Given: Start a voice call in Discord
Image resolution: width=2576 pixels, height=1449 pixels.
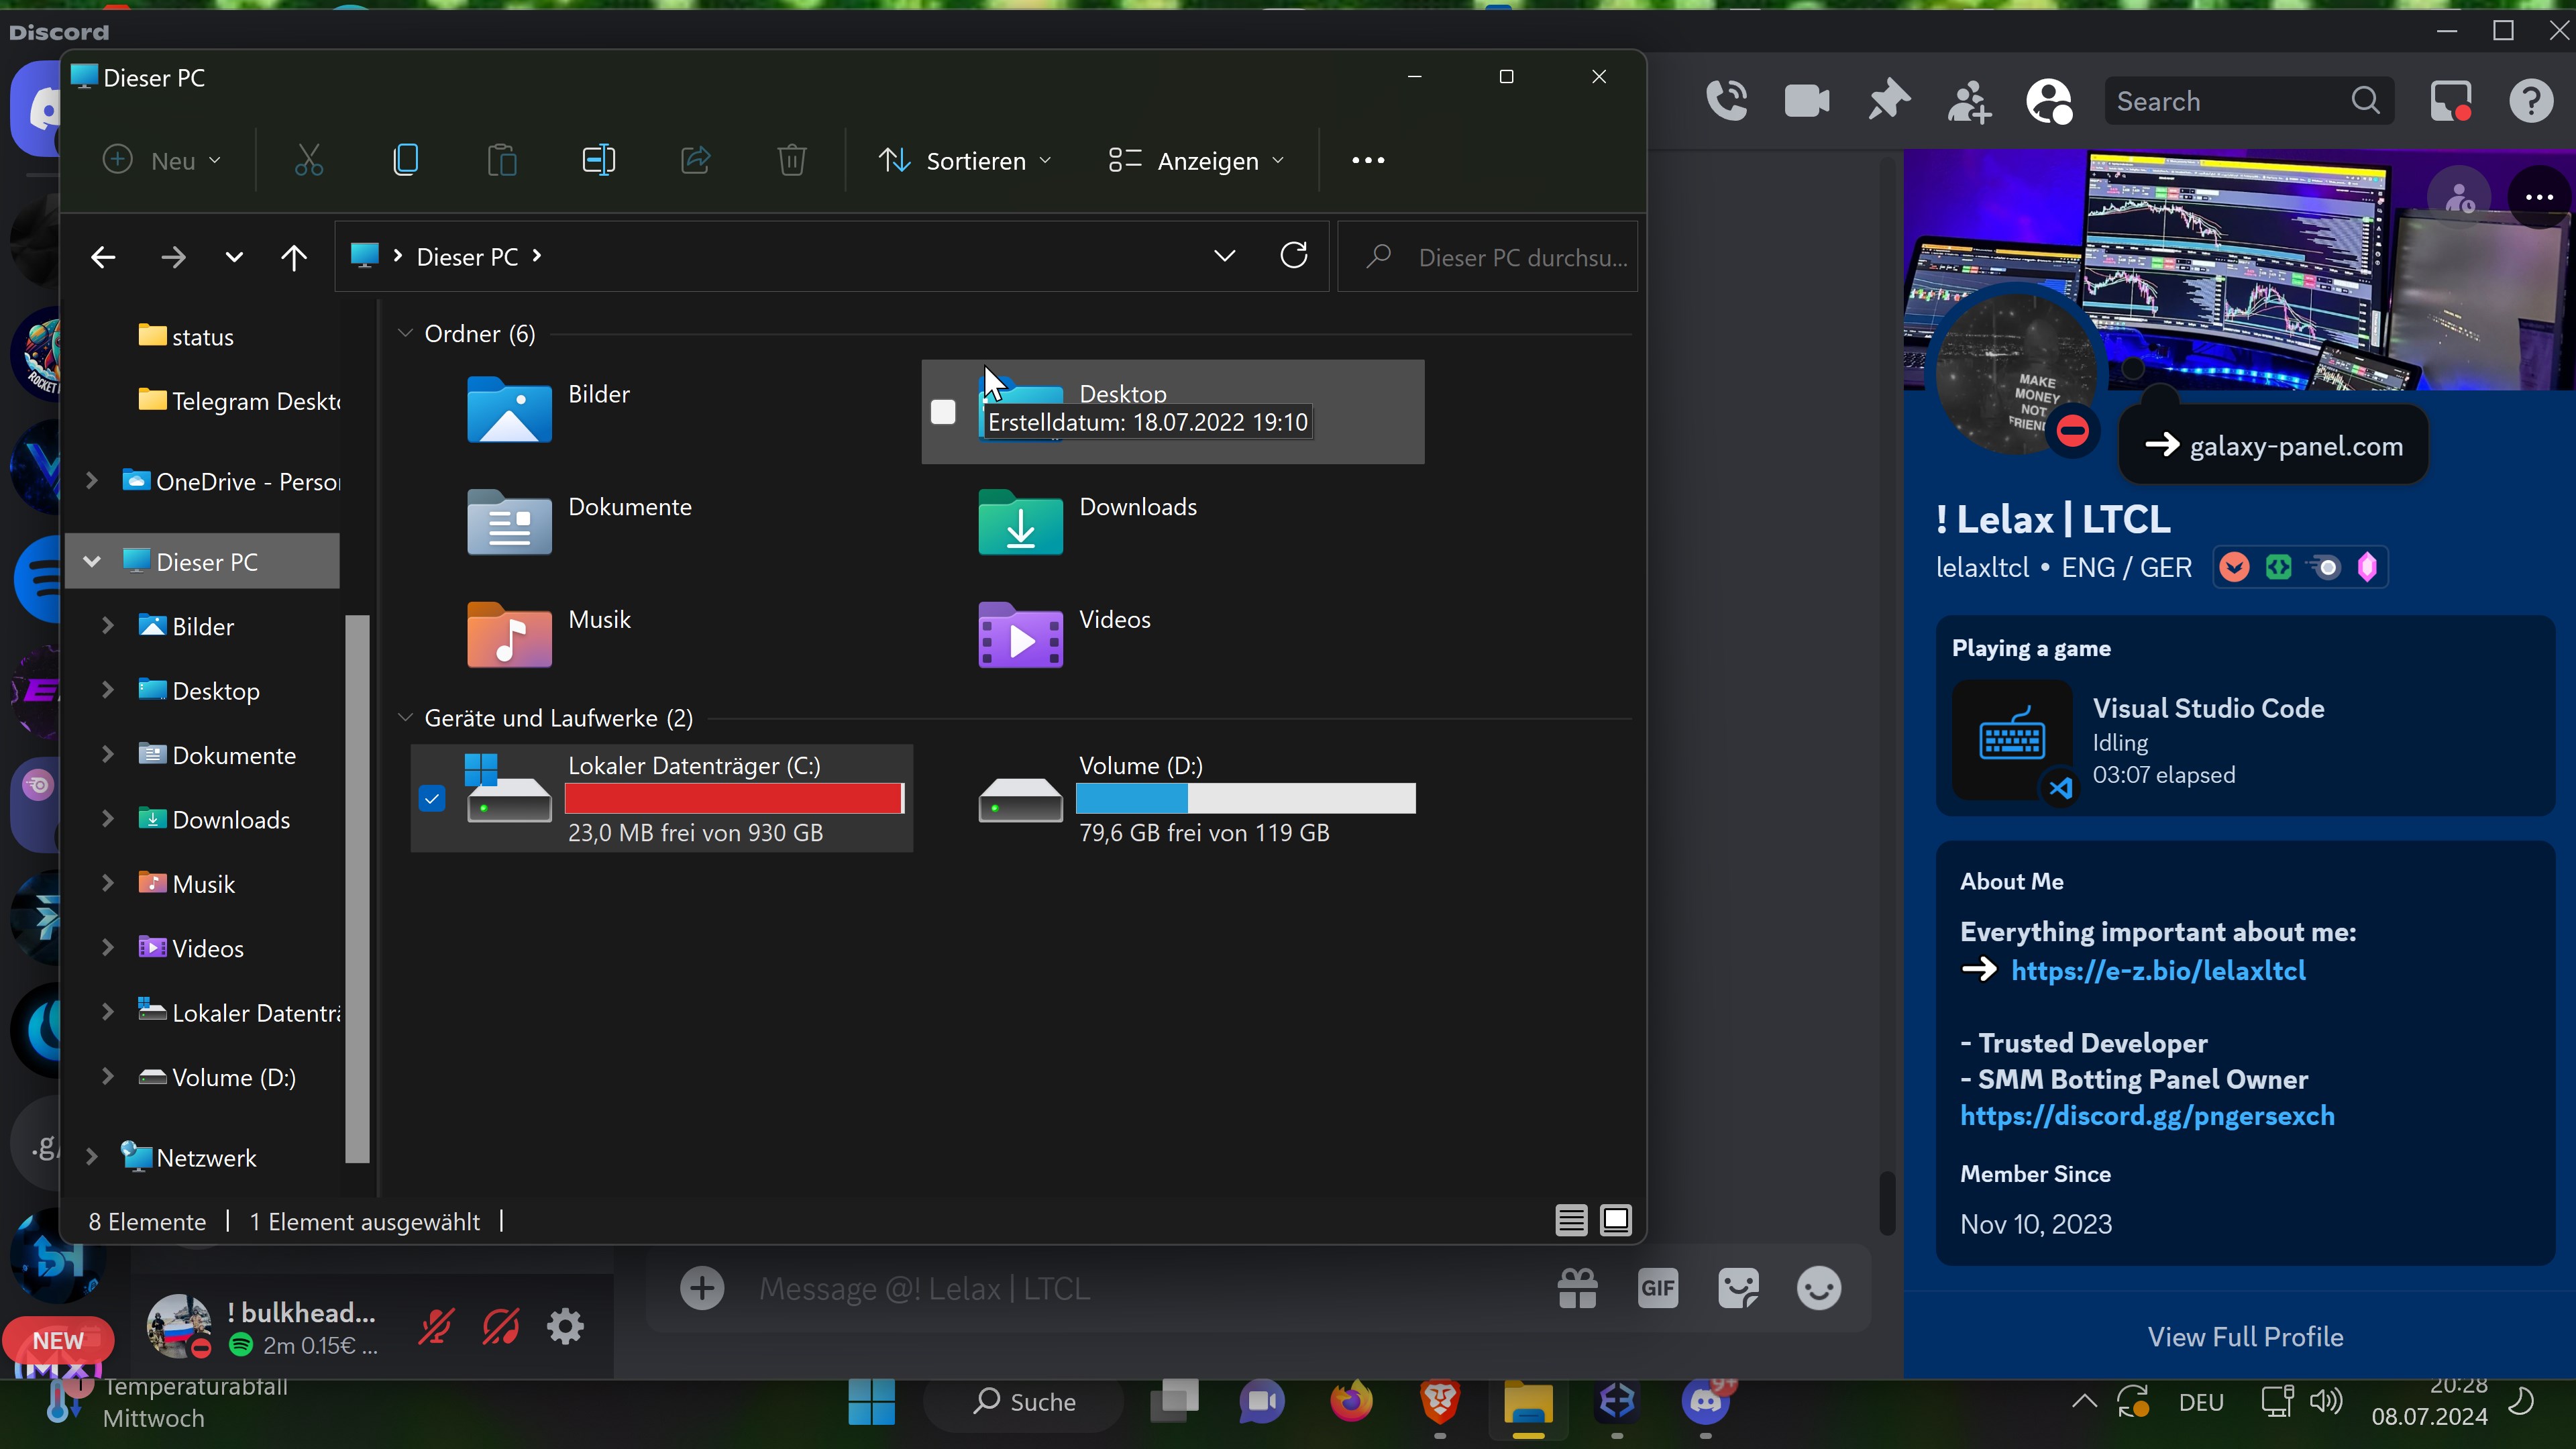Looking at the screenshot, I should point(1726,101).
